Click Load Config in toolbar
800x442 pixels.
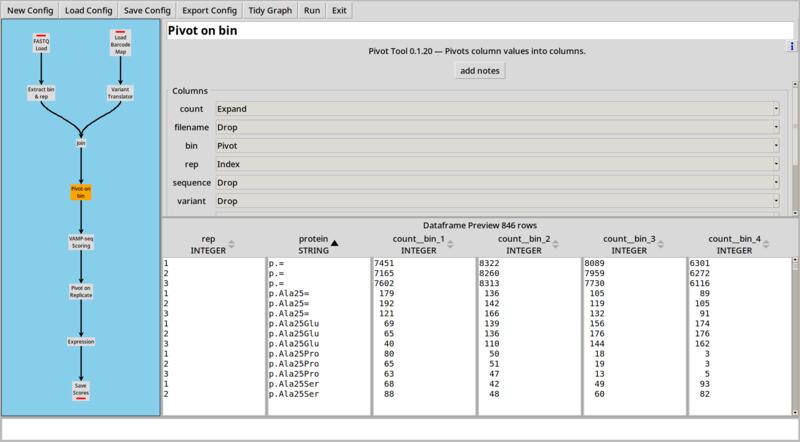(89, 10)
